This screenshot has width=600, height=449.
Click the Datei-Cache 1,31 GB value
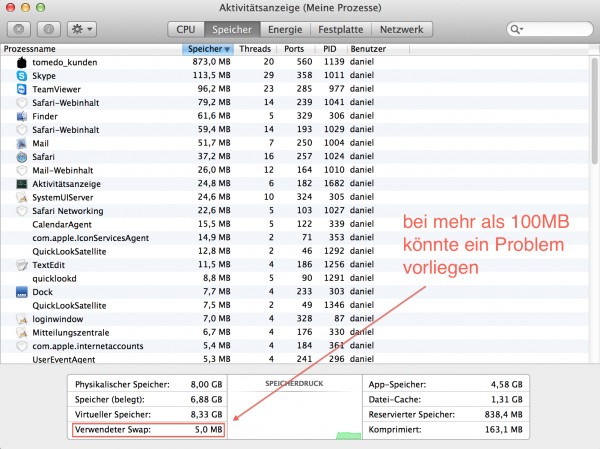click(x=507, y=400)
